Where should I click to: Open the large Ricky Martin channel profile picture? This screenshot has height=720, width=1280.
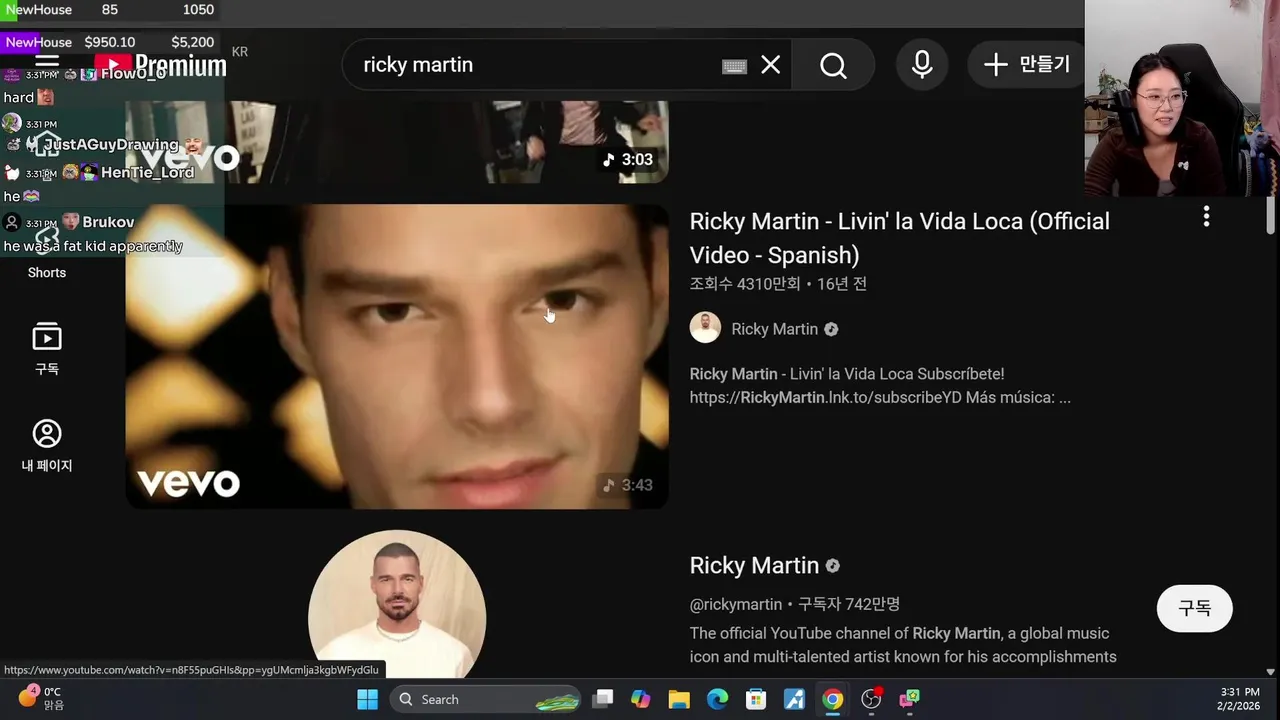click(397, 604)
